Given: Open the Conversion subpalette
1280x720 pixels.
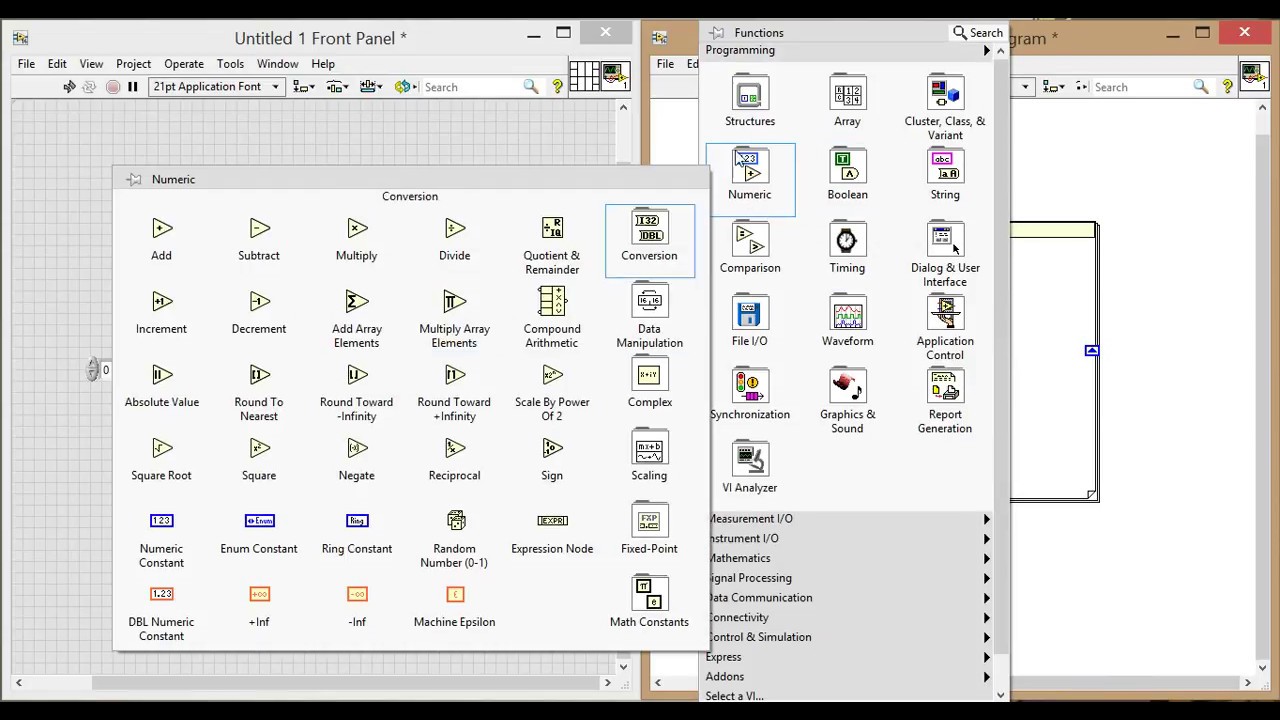Looking at the screenshot, I should (x=649, y=239).
